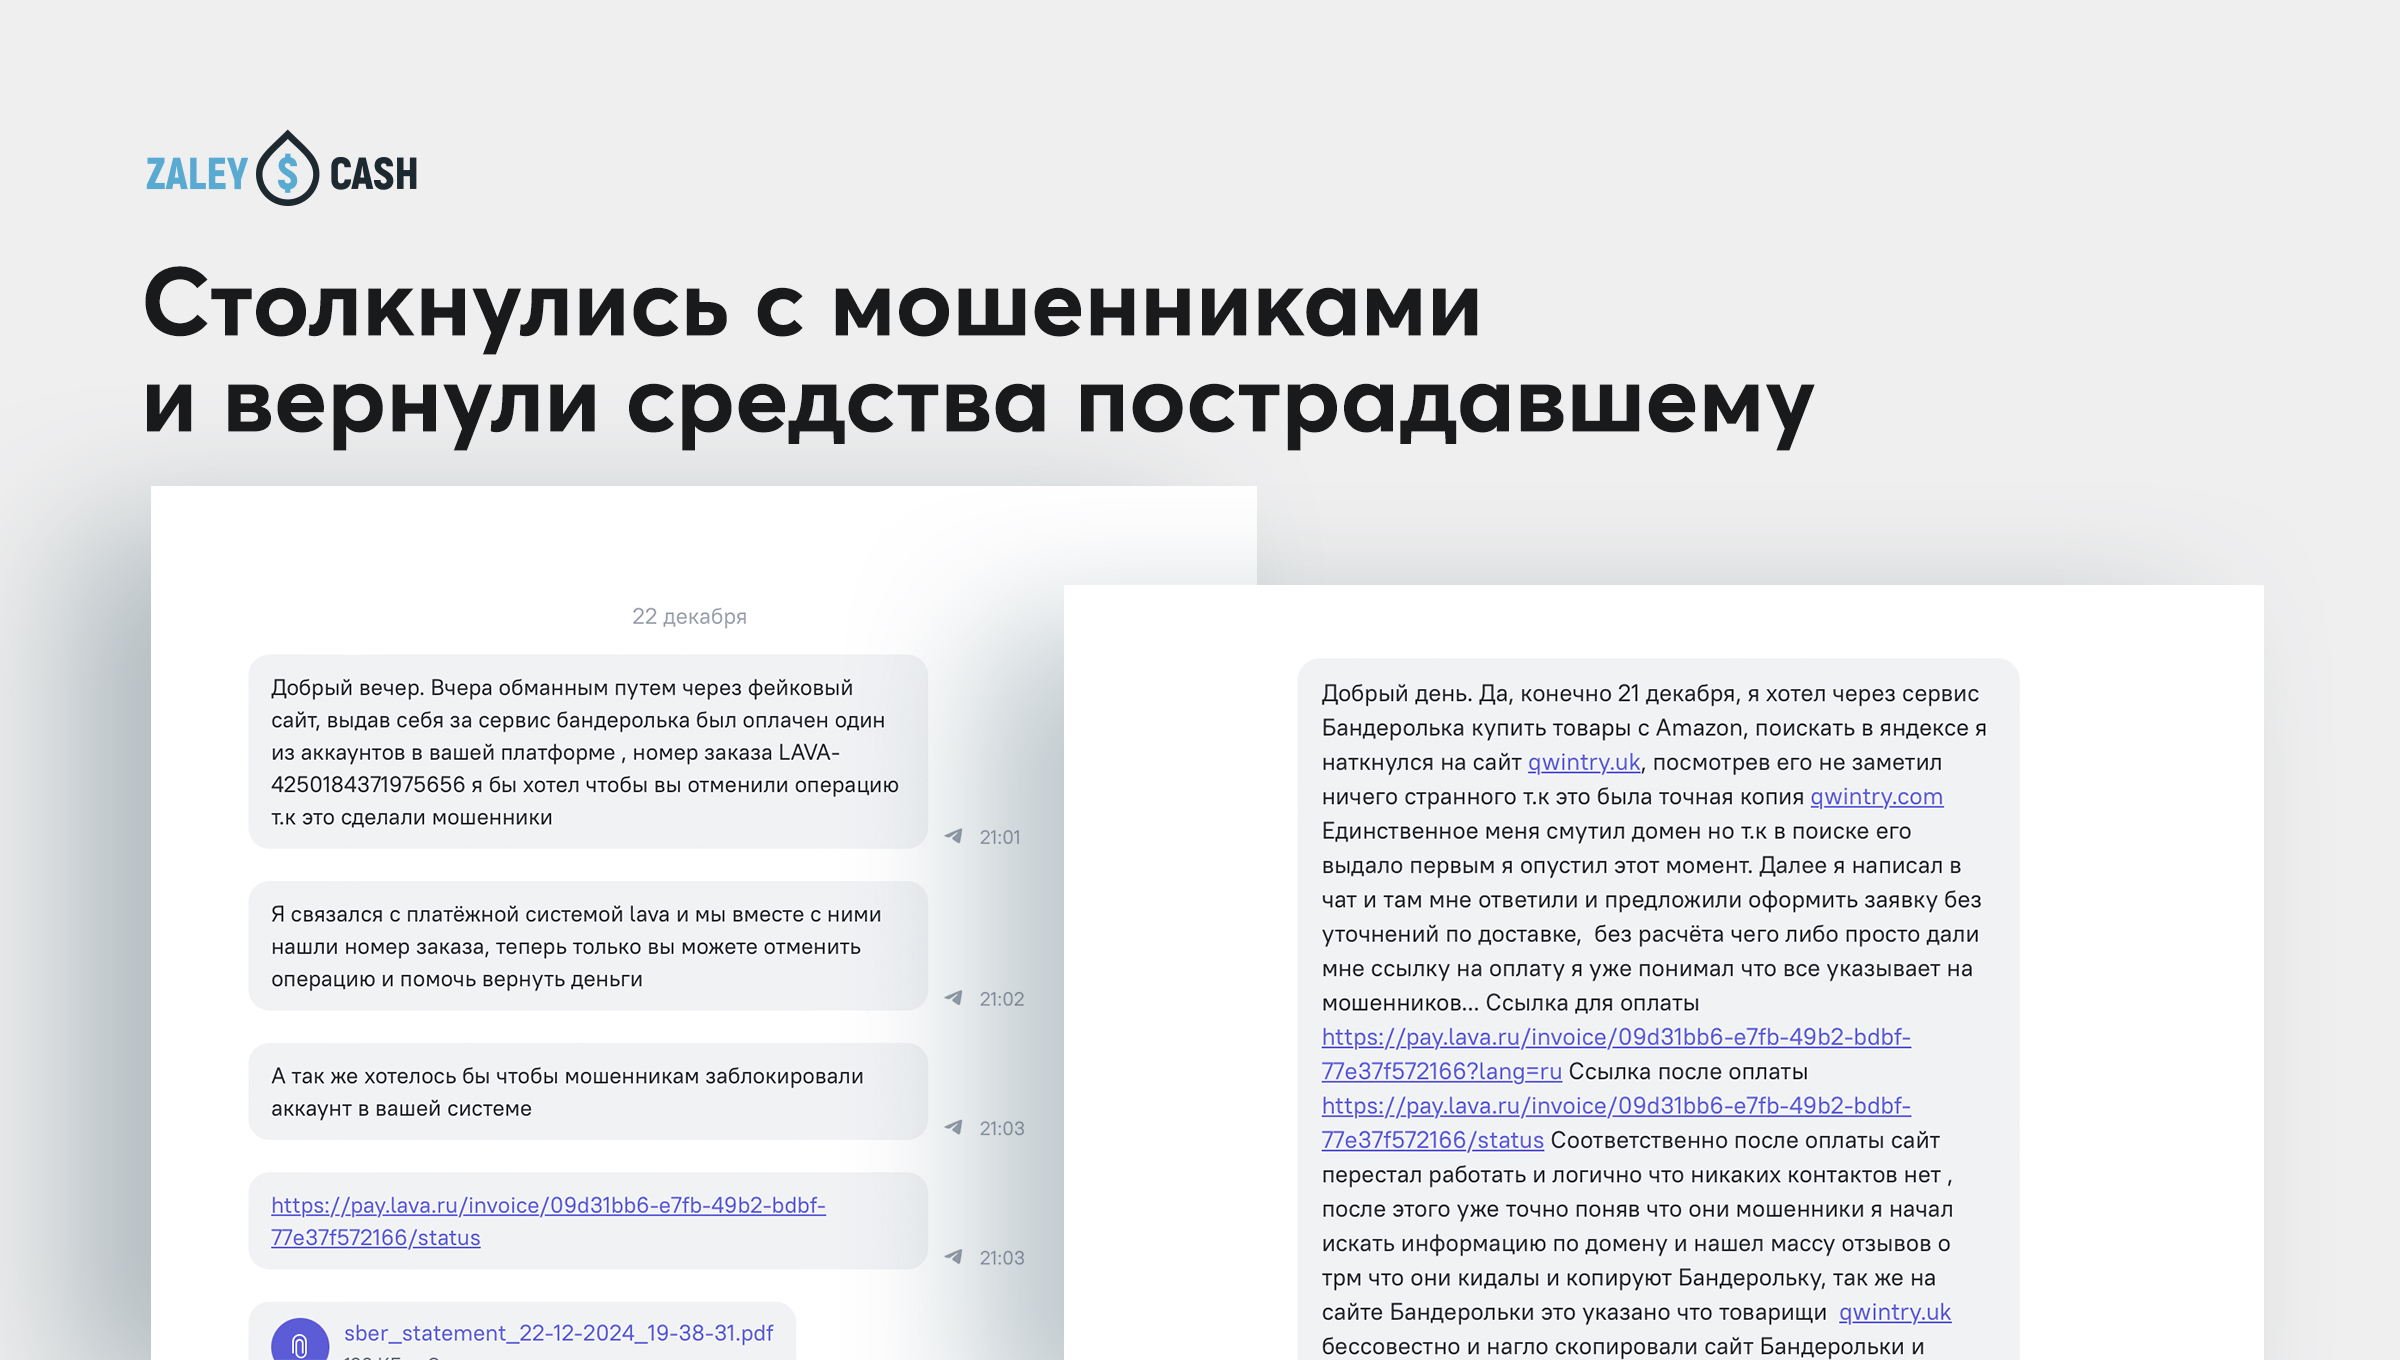Open the pay.lava.ru invoice link ending in ?lang=ru
This screenshot has height=1360, width=2400.
[1616, 1054]
